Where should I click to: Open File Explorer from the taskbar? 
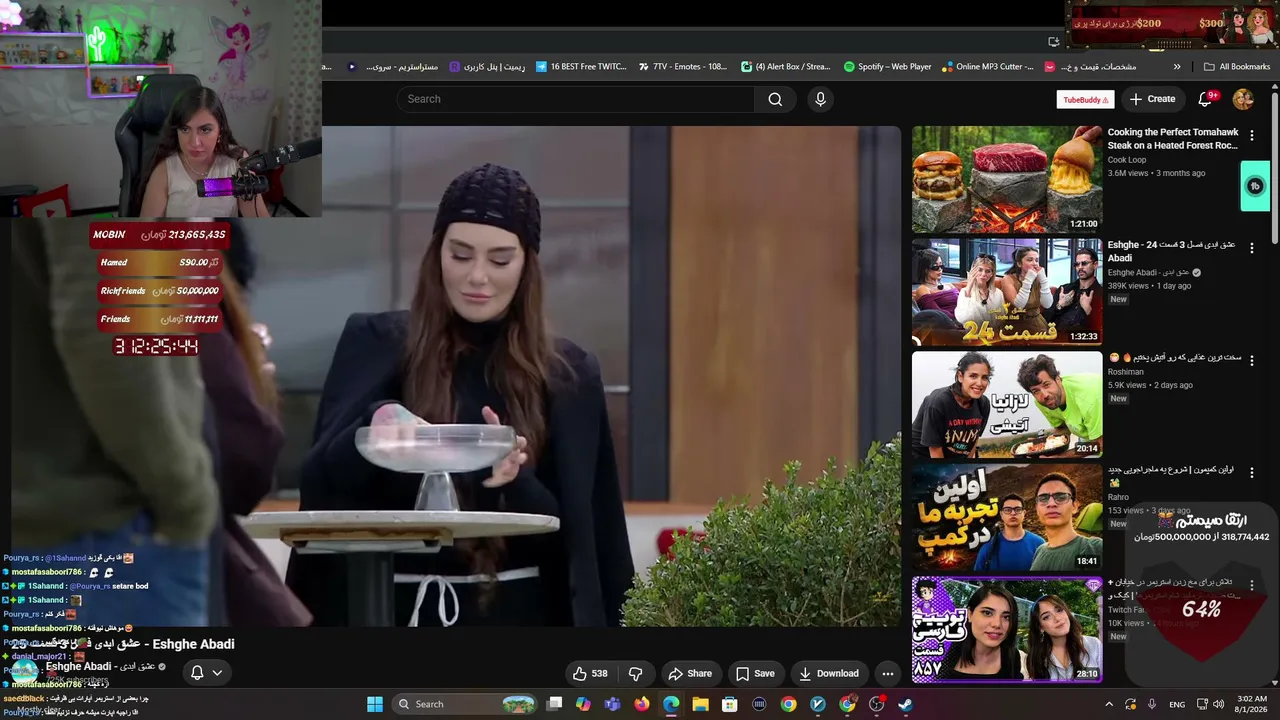(700, 704)
